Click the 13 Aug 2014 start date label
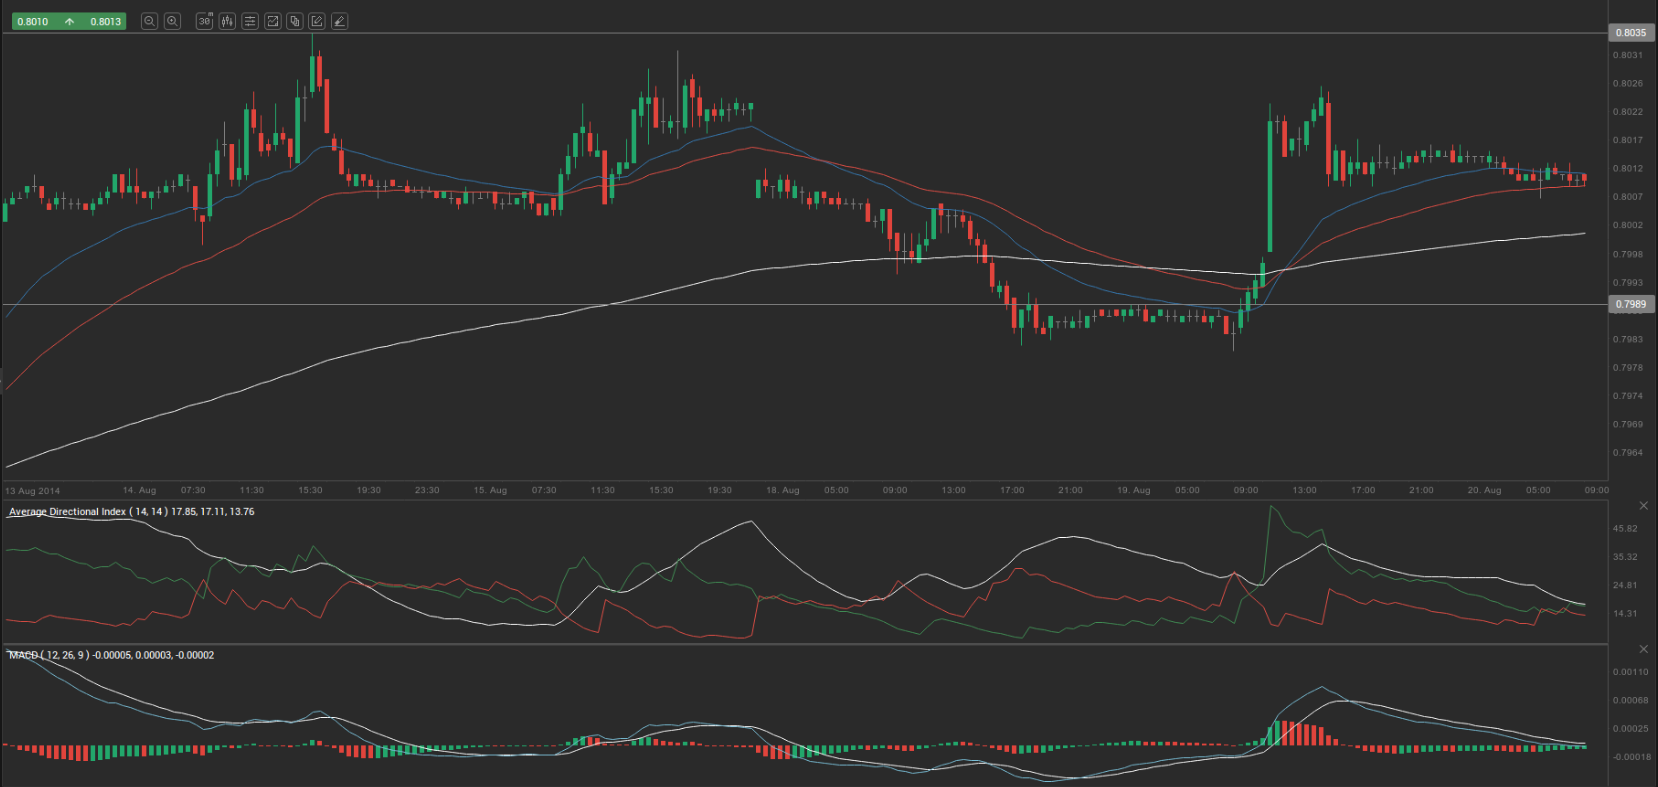The image size is (1658, 787). coord(33,491)
